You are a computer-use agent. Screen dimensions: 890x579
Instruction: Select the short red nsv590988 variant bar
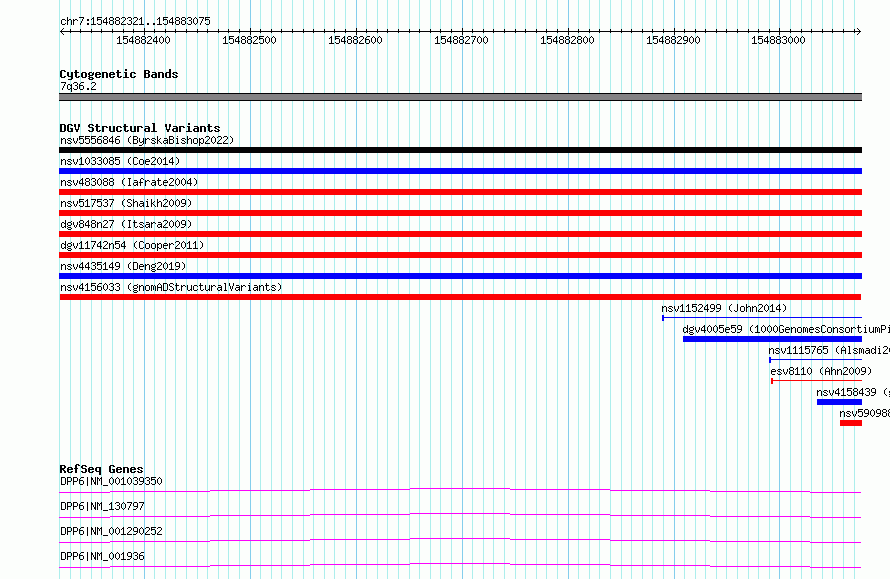pyautogui.click(x=851, y=423)
